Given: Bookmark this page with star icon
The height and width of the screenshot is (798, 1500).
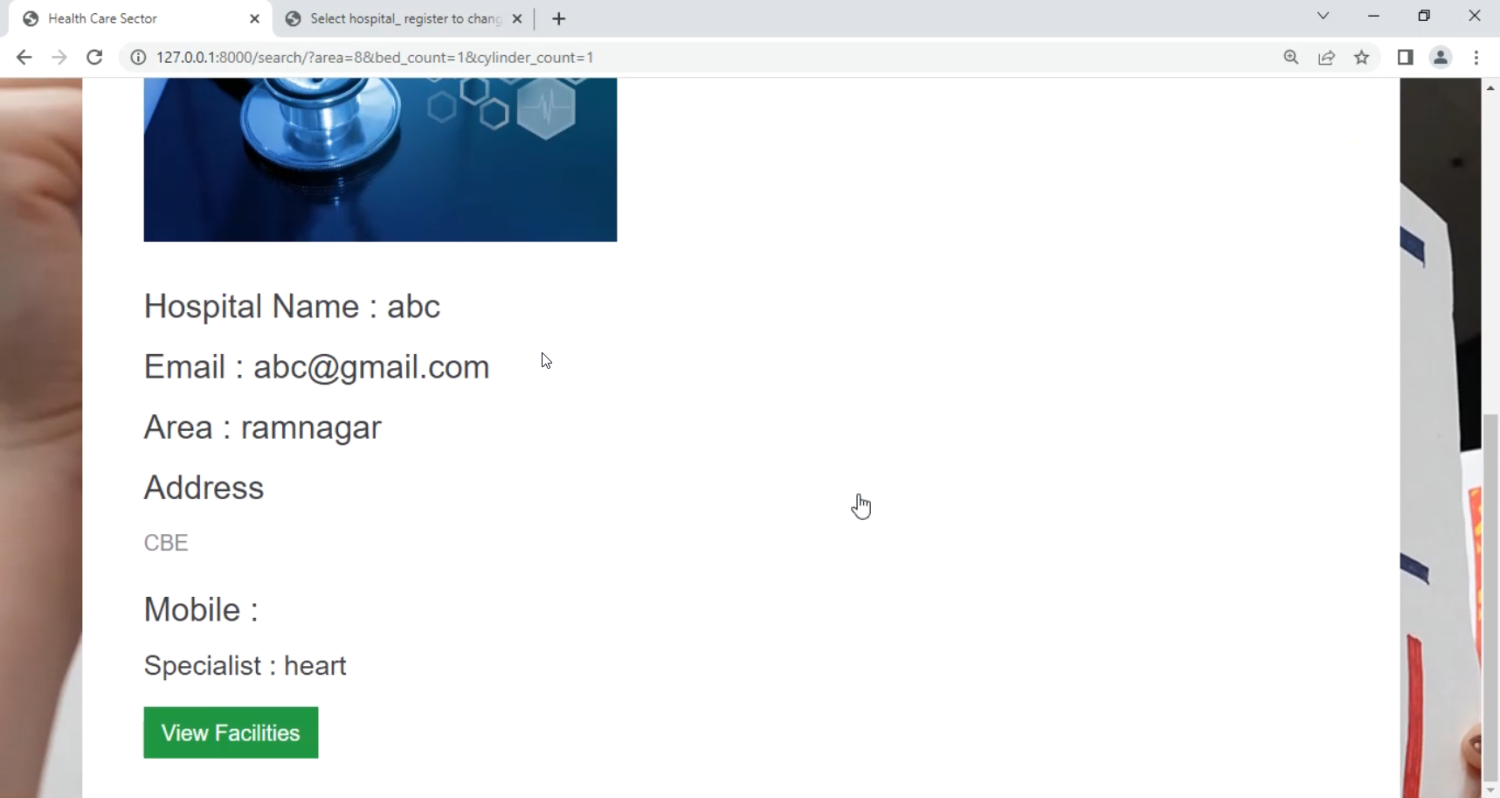Looking at the screenshot, I should pyautogui.click(x=1361, y=57).
